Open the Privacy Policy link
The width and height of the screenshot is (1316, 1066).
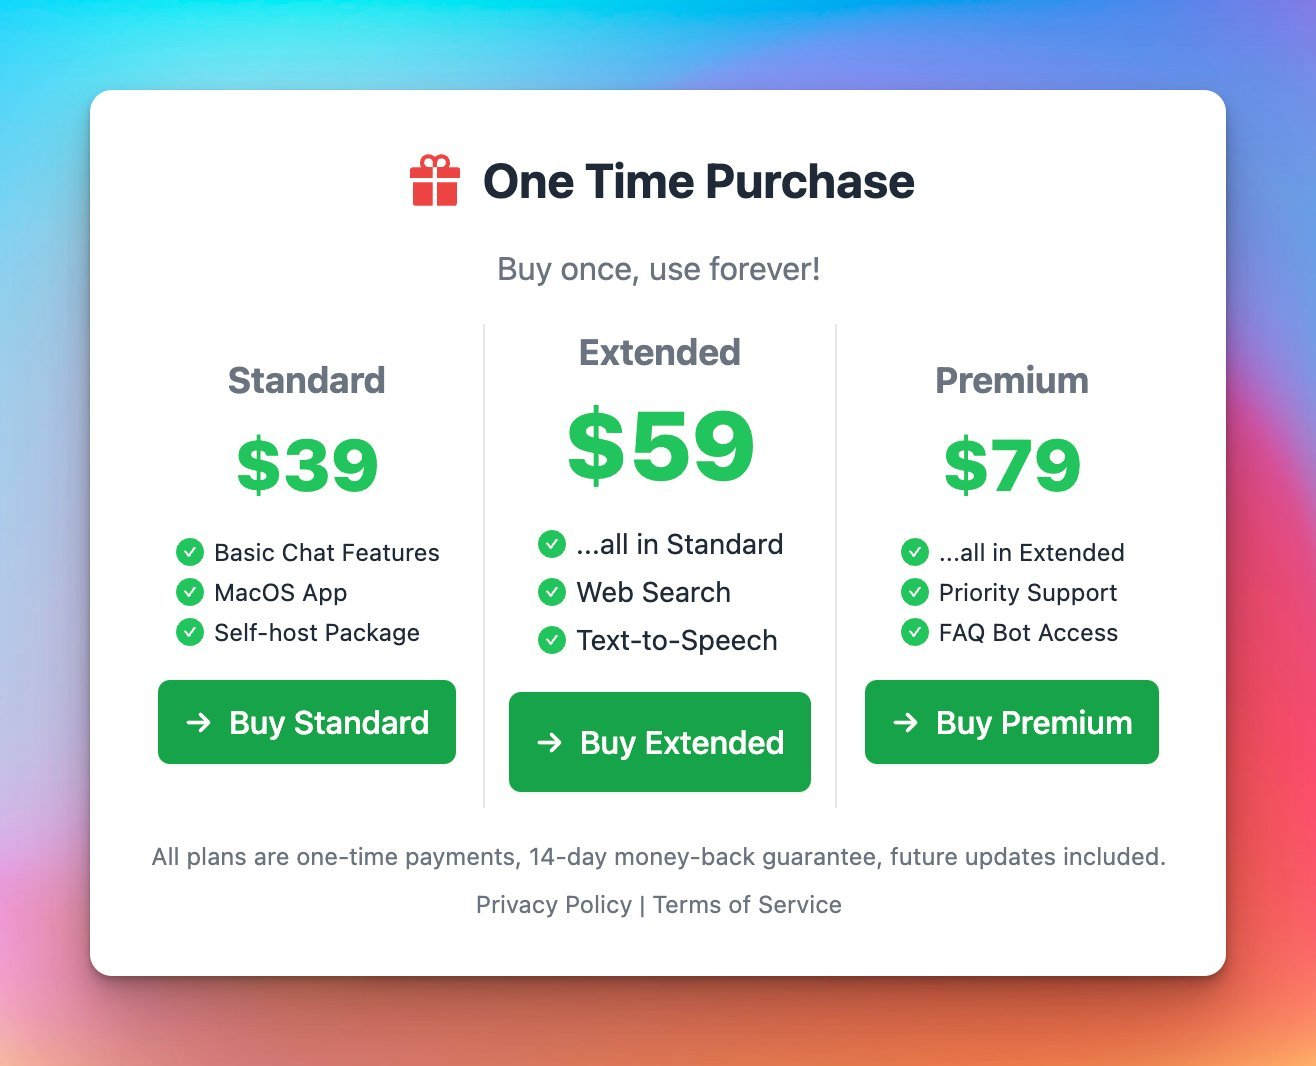554,905
